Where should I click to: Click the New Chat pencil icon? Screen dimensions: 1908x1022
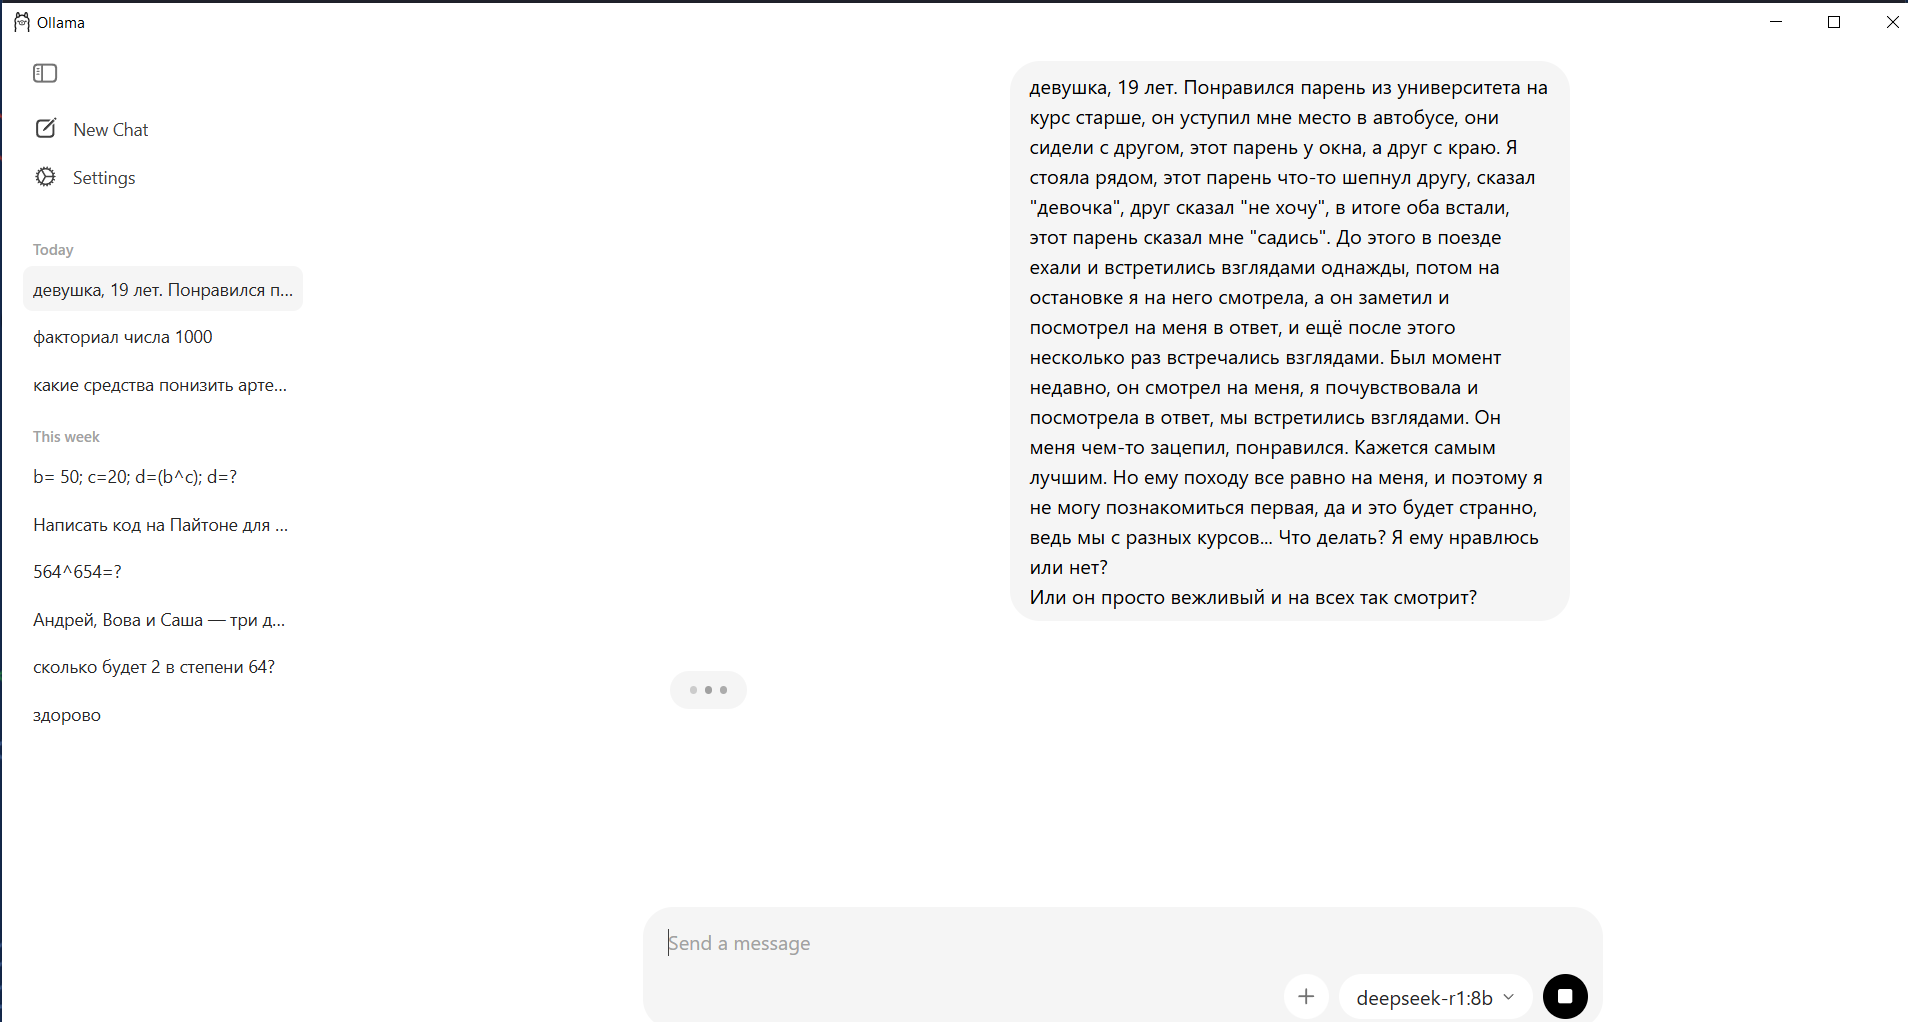point(46,128)
